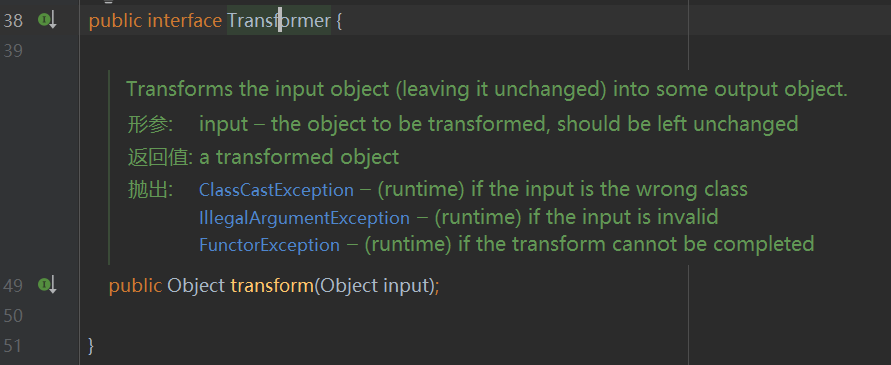Select line number 38 in the gutter

pyautogui.click(x=13, y=21)
